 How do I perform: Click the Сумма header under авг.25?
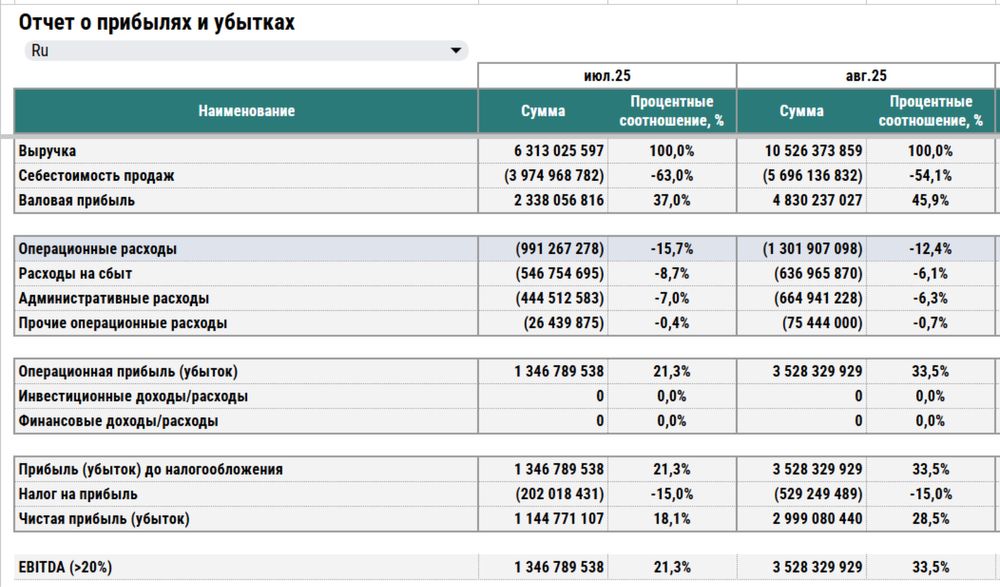(x=801, y=111)
